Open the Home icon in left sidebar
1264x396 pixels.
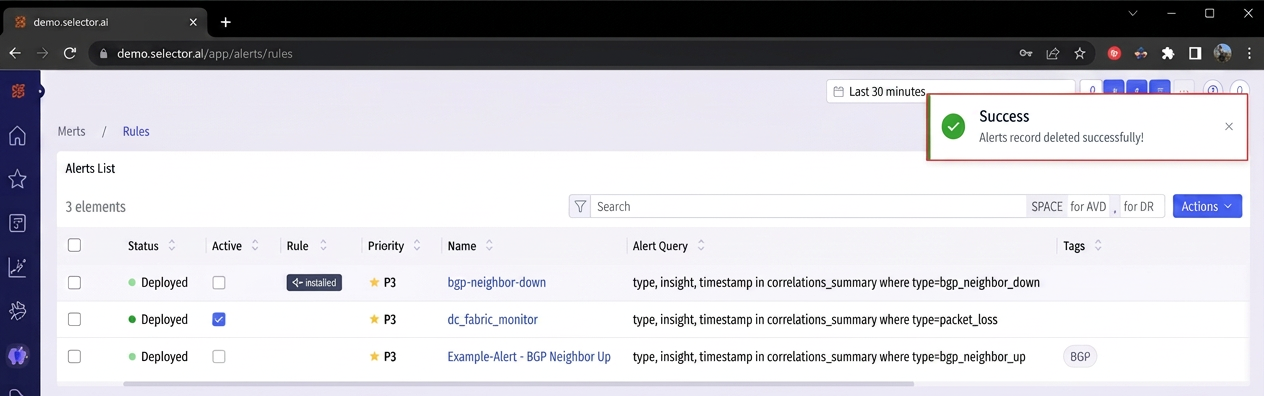(x=17, y=136)
